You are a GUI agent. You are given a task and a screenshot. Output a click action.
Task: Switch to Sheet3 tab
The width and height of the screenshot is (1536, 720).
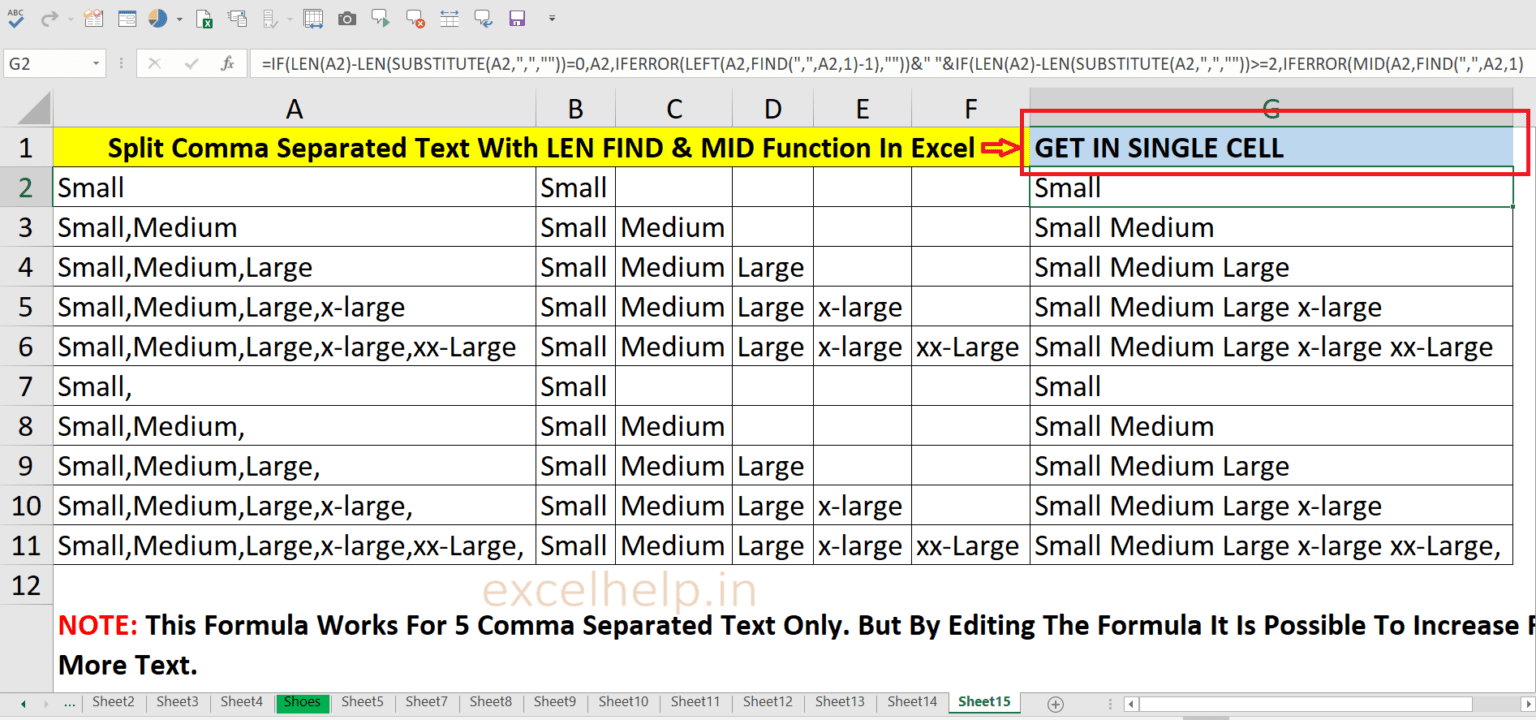pyautogui.click(x=177, y=702)
